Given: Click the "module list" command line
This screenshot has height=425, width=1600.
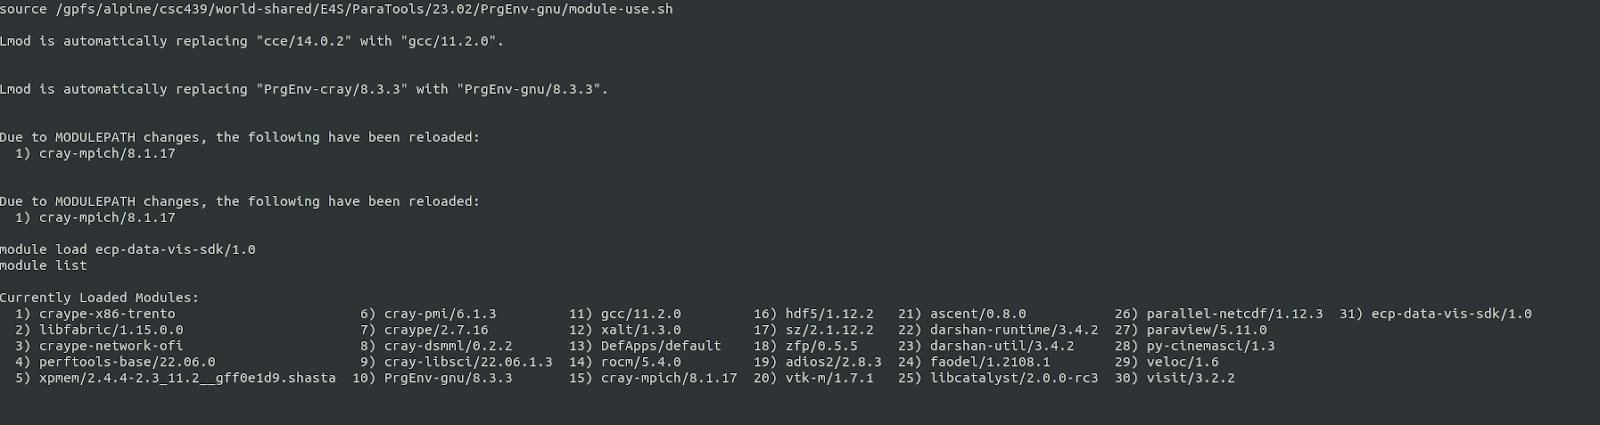Looking at the screenshot, I should pyautogui.click(x=44, y=266).
